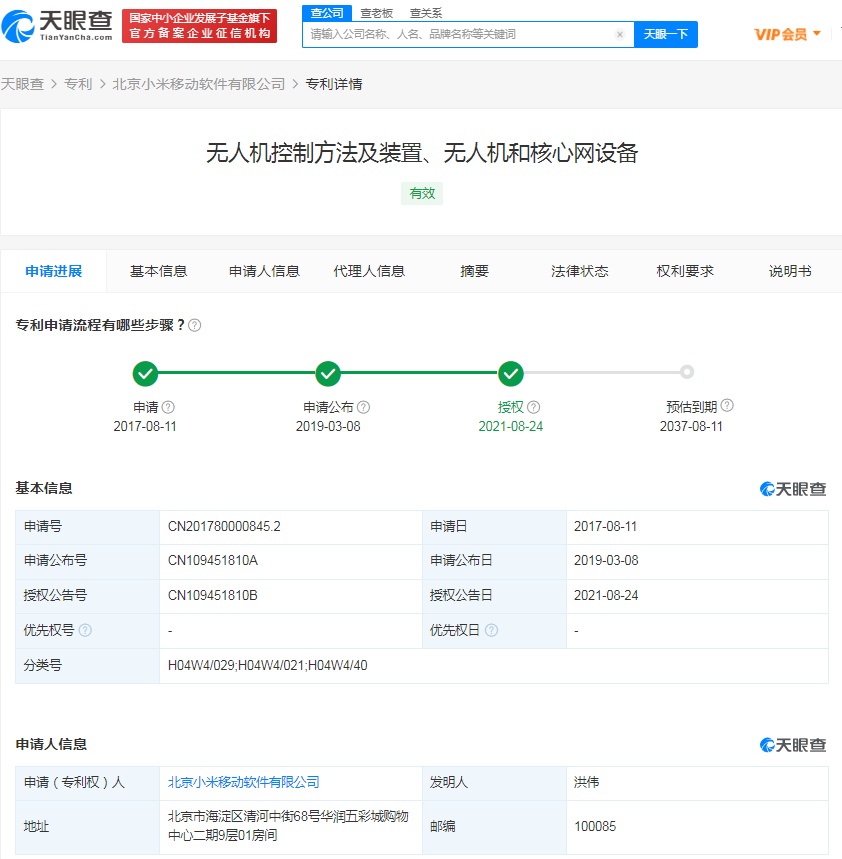
Task: Click the Tianyancha logo in header
Action: coord(57,24)
